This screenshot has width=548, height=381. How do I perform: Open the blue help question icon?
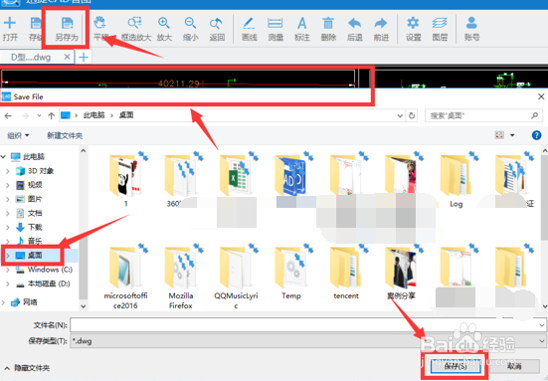pos(536,135)
